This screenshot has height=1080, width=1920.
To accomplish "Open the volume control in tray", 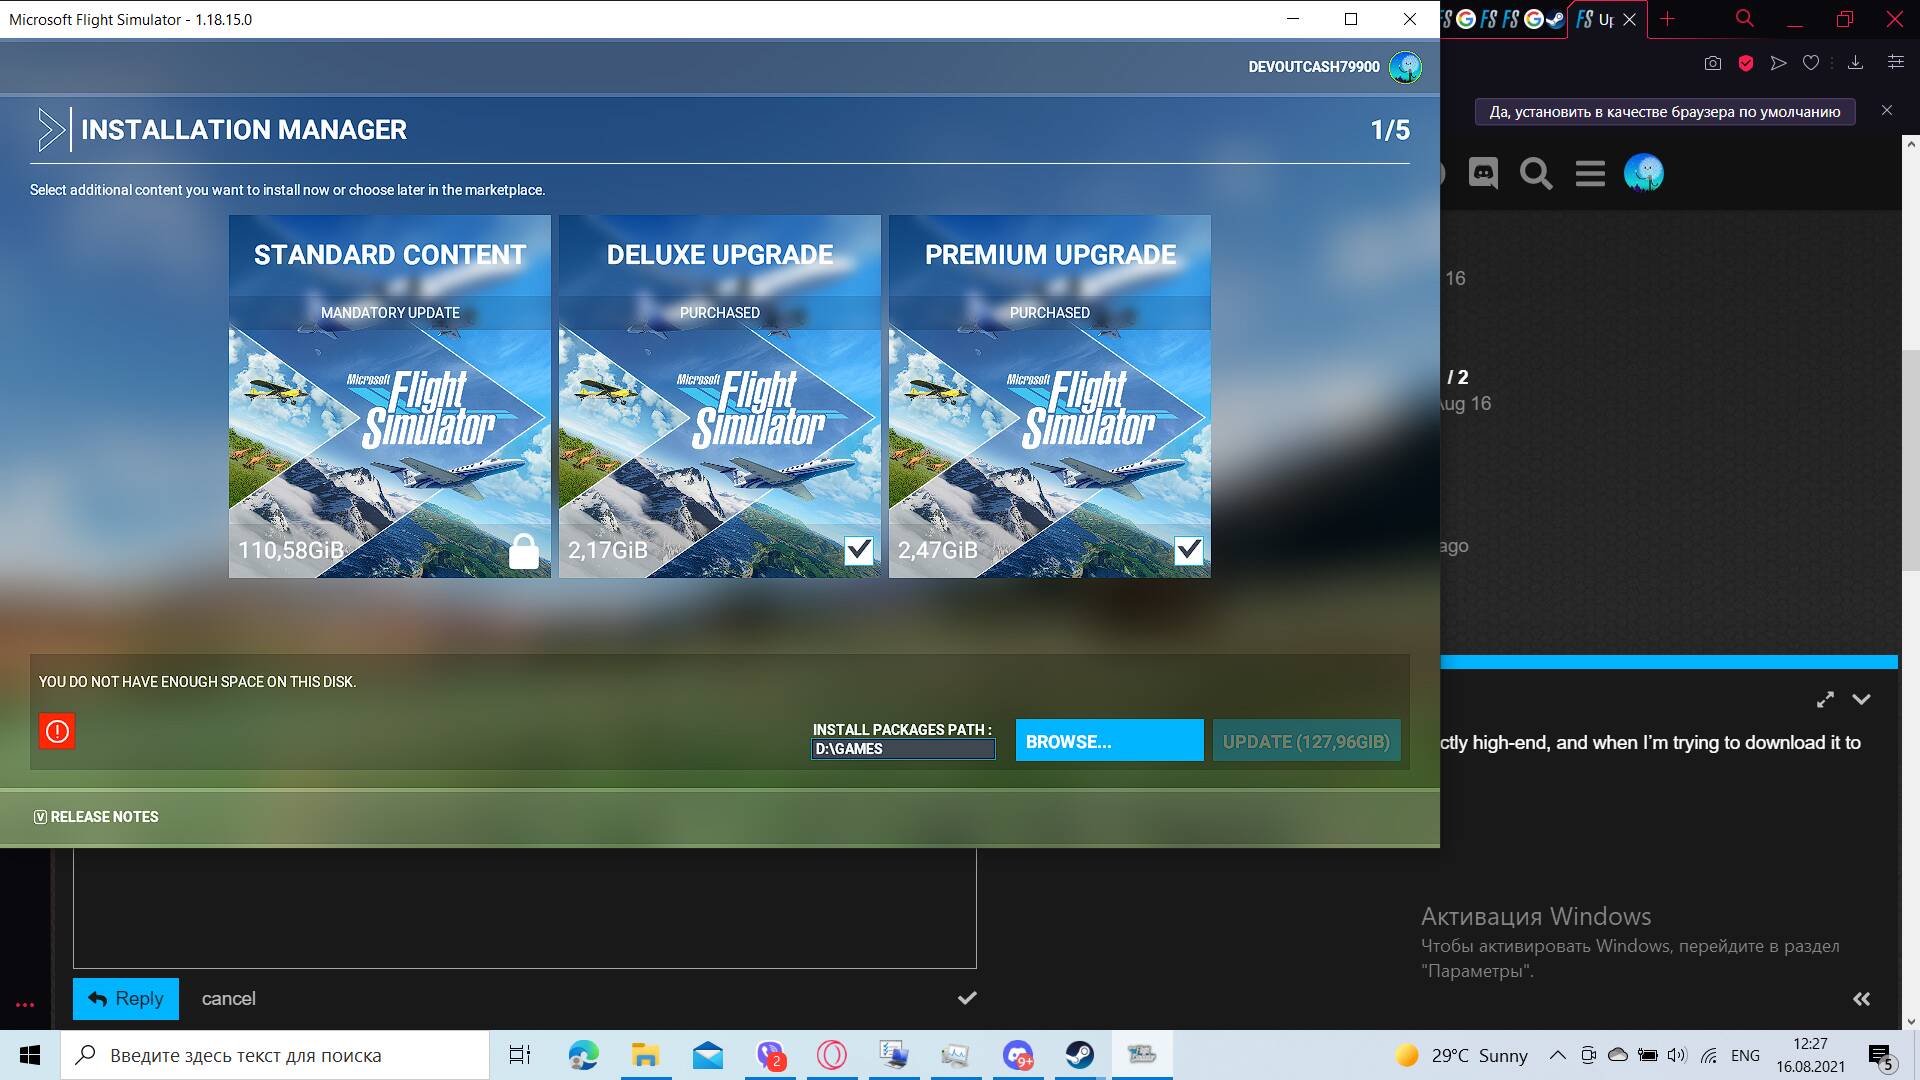I will tap(1677, 1055).
